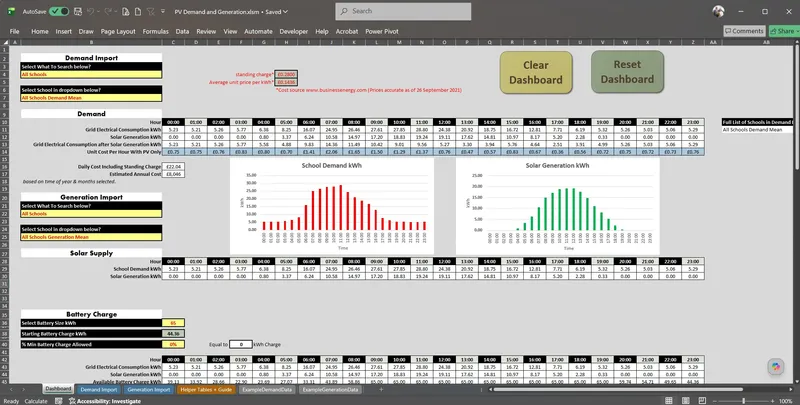Open the View ribbon tab
Image resolution: width=800 pixels, height=405 pixels.
[x=230, y=31]
